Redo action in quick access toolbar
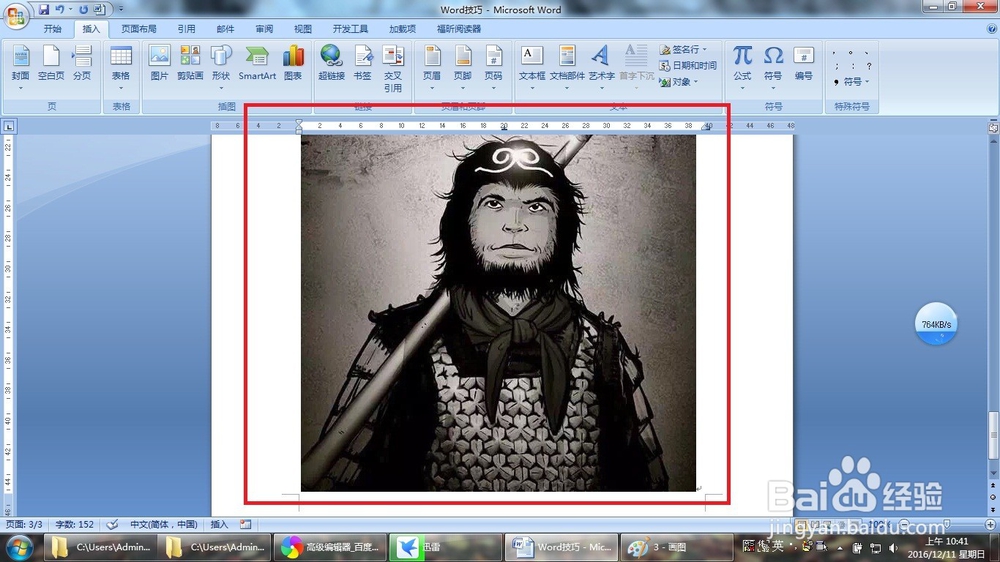Image resolution: width=1000 pixels, height=562 pixels. 84,10
